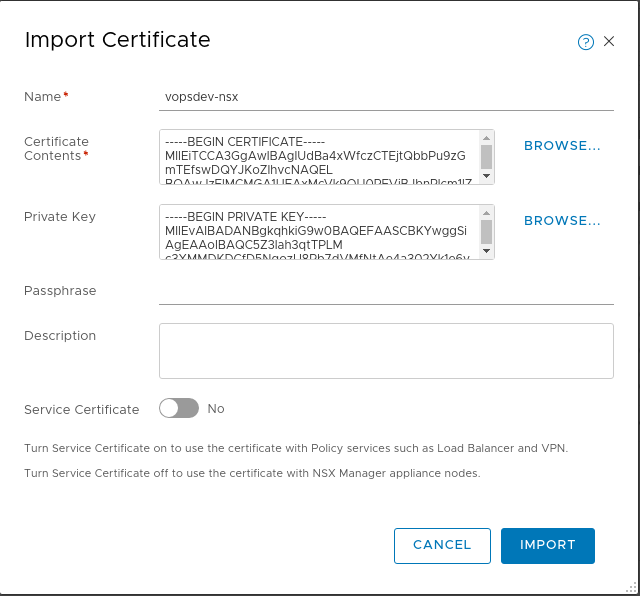This screenshot has height=596, width=640.
Task: Click the Name field containing vopsdev-nsx
Action: (386, 97)
